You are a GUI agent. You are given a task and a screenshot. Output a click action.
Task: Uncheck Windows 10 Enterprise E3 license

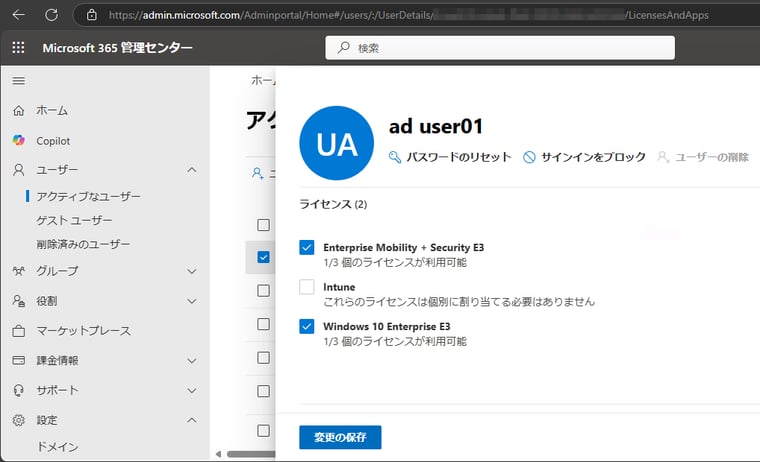[307, 326]
